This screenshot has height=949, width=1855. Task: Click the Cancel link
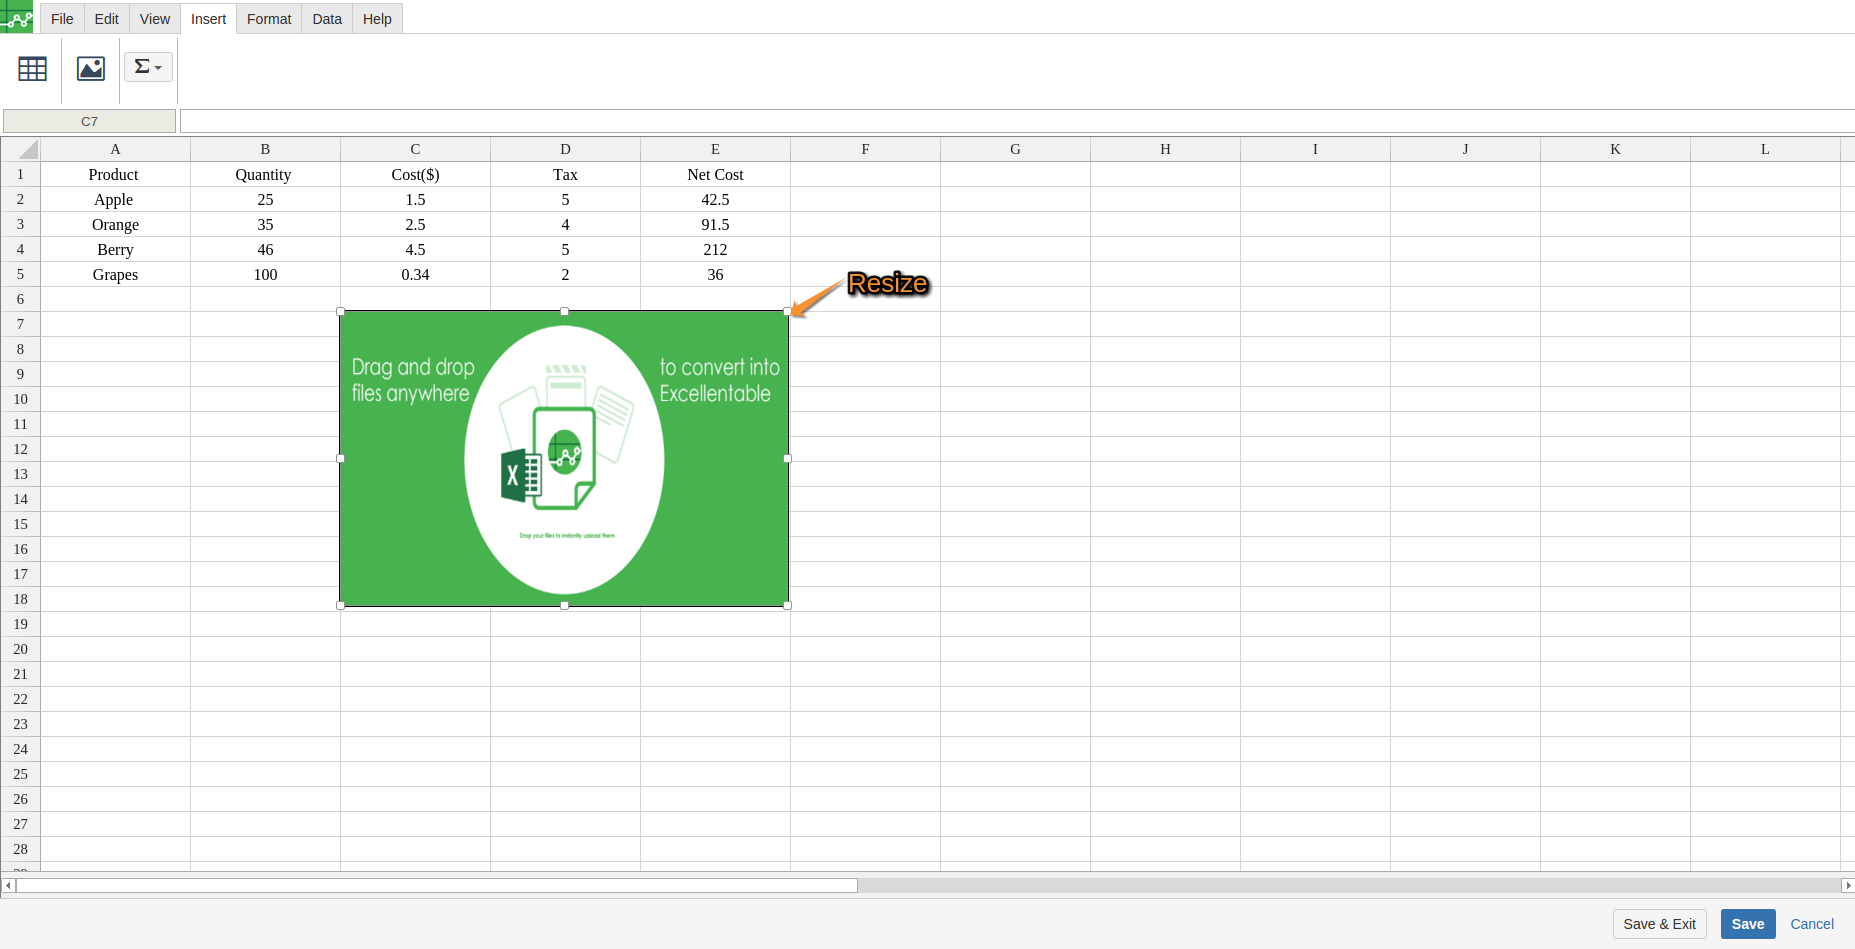(x=1812, y=924)
